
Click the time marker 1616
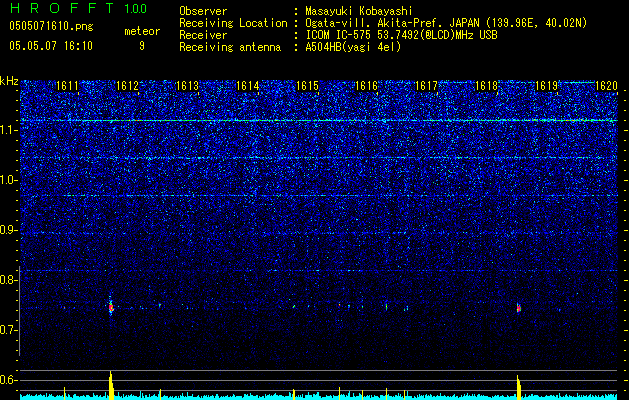367,86
